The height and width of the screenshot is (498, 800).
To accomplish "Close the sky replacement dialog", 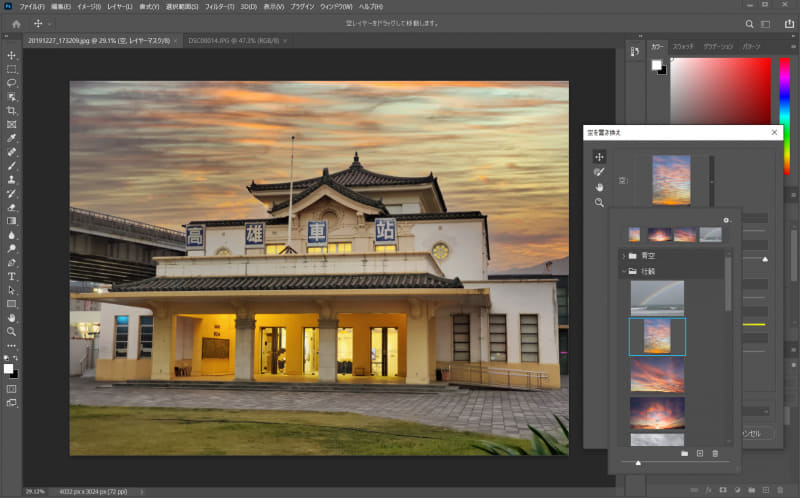I will [774, 132].
